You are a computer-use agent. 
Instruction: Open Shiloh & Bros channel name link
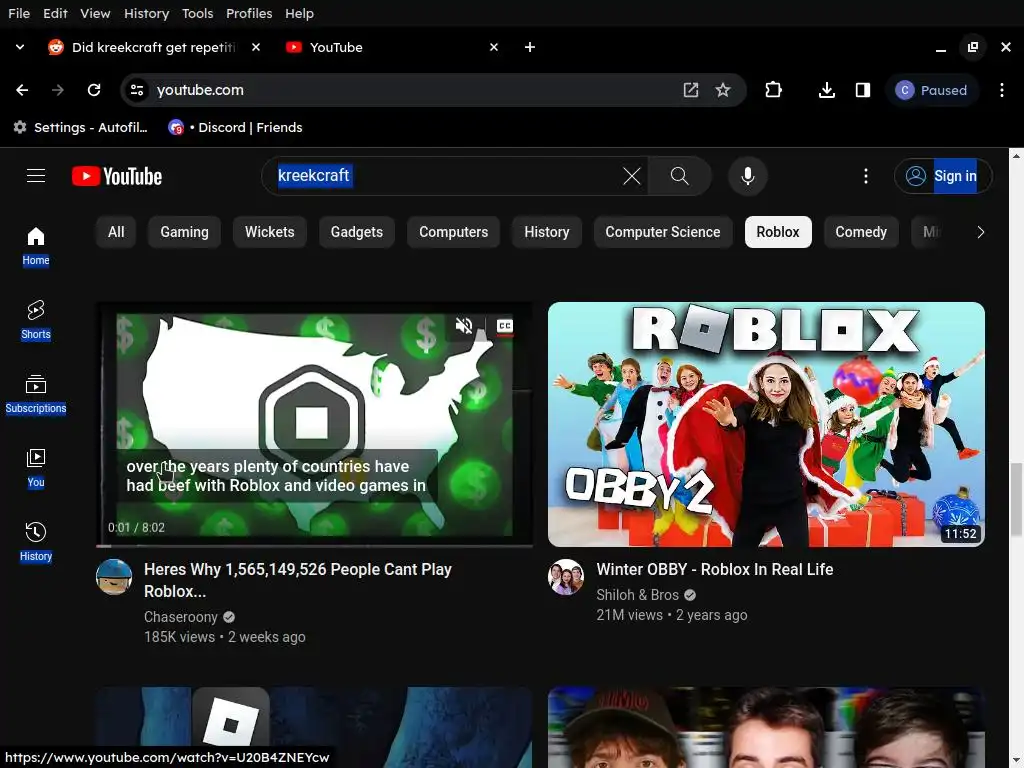(x=637, y=595)
